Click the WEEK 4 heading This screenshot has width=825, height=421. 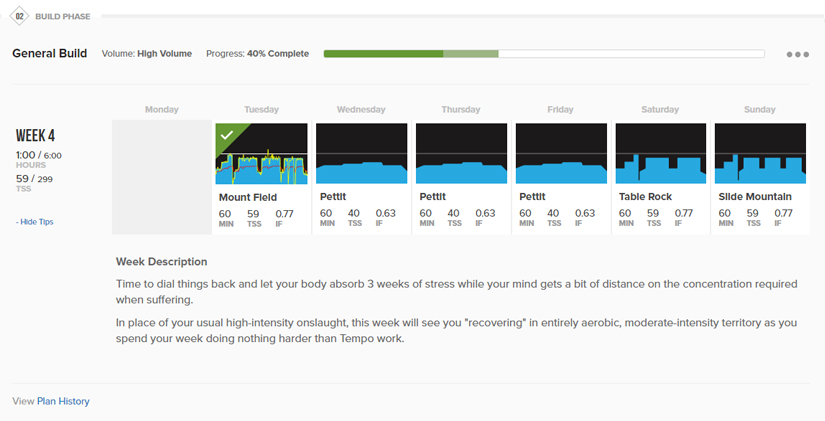[x=35, y=136]
